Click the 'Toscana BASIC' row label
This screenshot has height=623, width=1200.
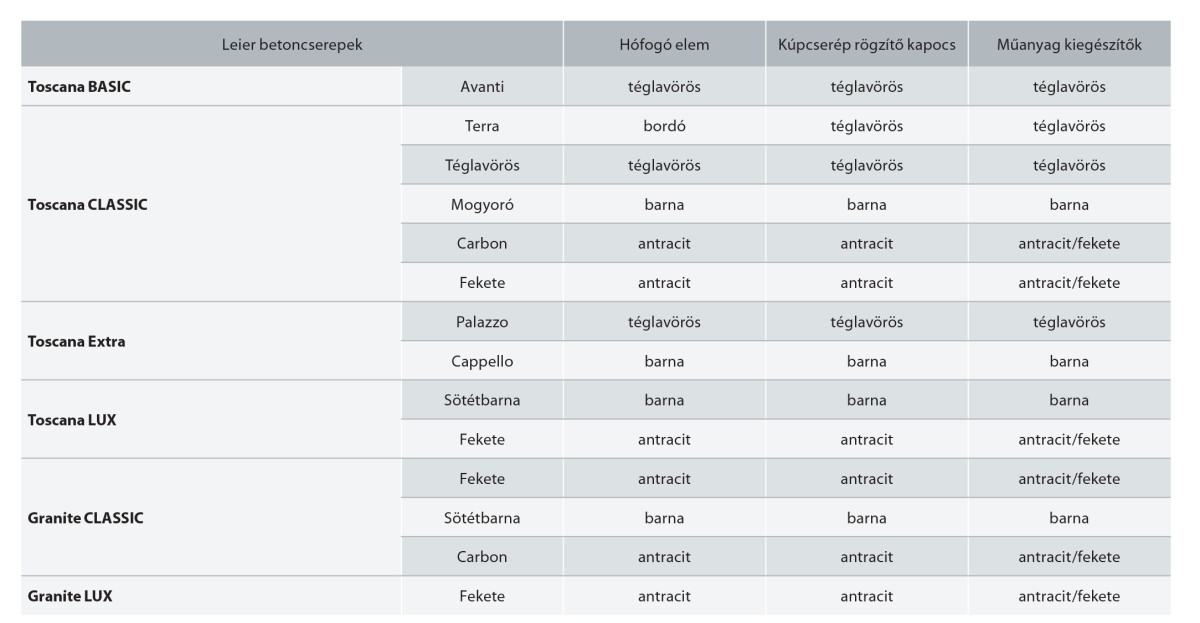pos(79,87)
